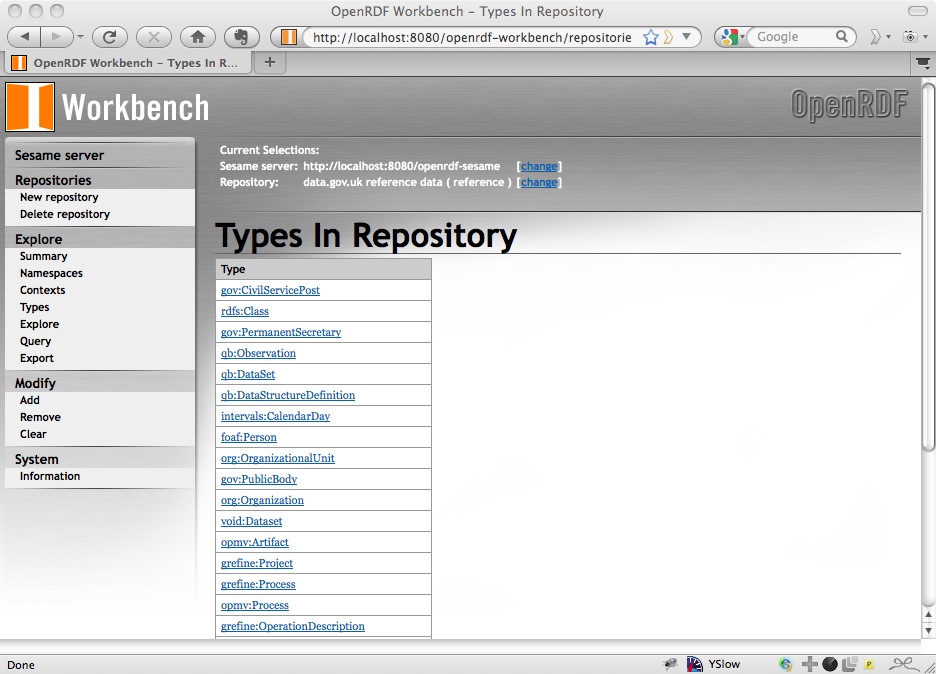Open the camera icon dropdown arrow
Screen dimensions: 936x674
pos(924,37)
